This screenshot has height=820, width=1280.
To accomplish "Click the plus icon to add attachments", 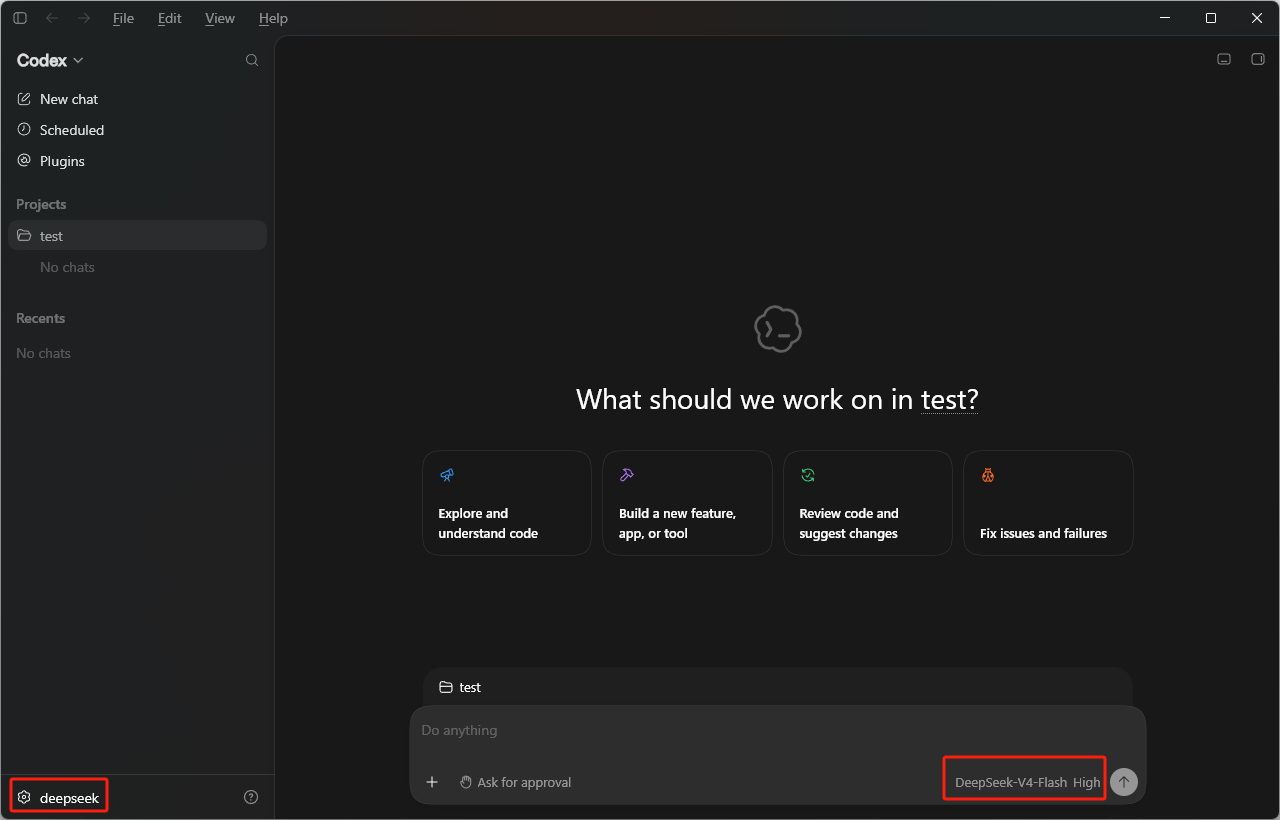I will coord(432,782).
